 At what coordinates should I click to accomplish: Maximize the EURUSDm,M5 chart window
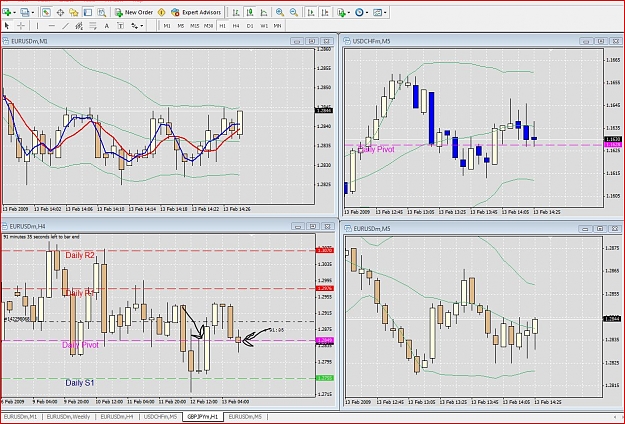coord(600,229)
